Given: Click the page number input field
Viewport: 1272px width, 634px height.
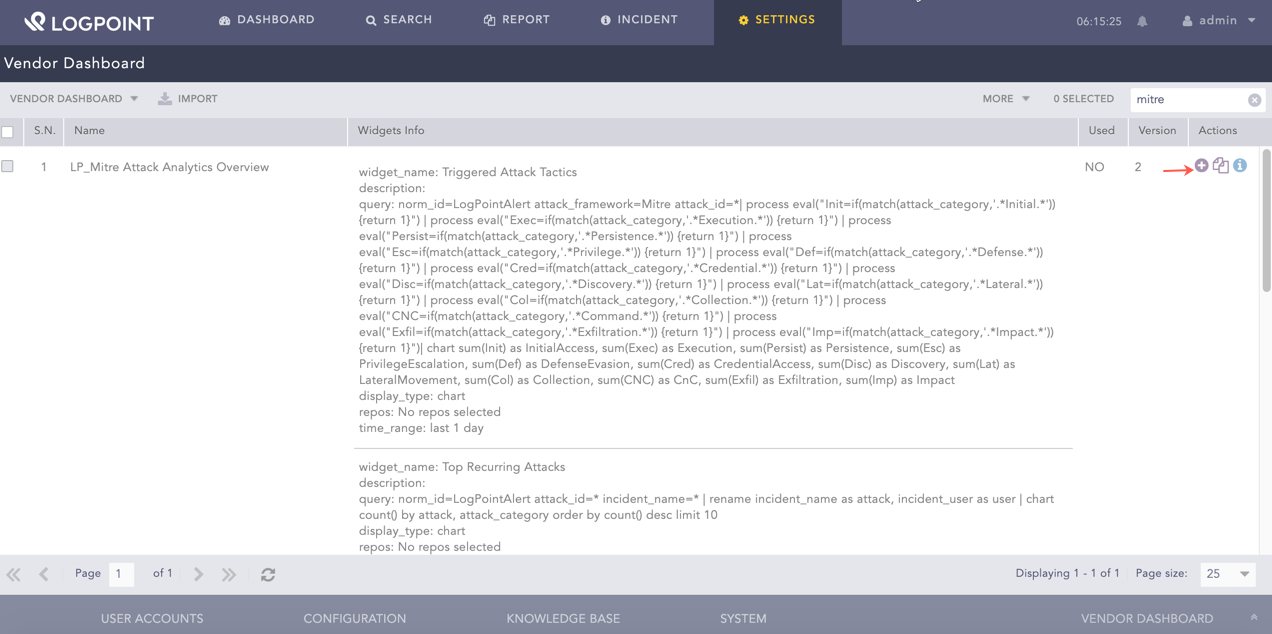Looking at the screenshot, I should [121, 574].
